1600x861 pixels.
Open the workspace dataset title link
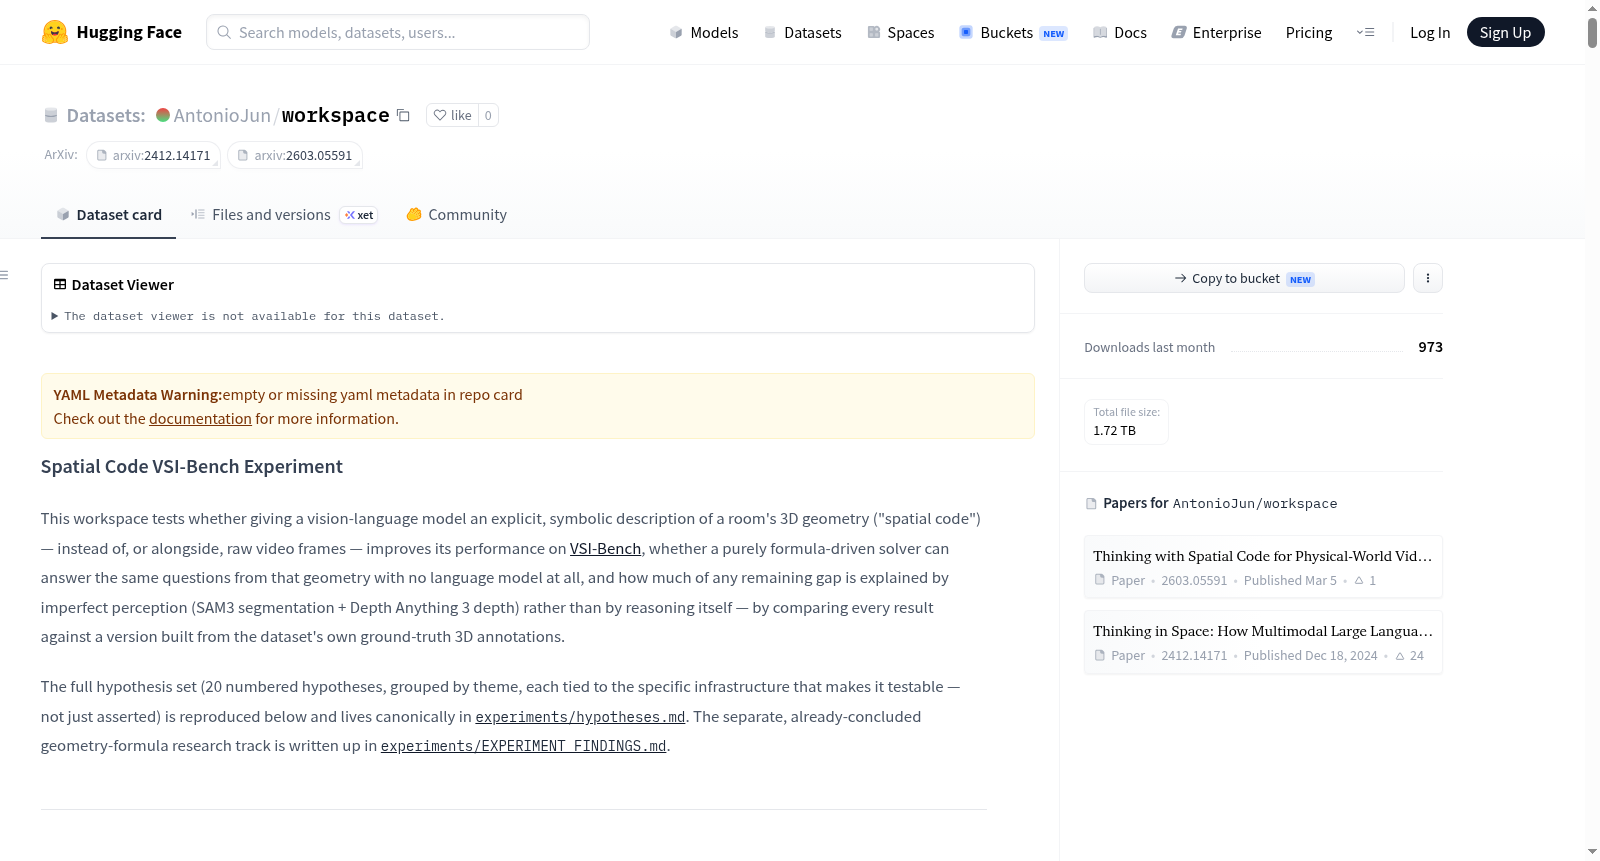pyautogui.click(x=335, y=115)
